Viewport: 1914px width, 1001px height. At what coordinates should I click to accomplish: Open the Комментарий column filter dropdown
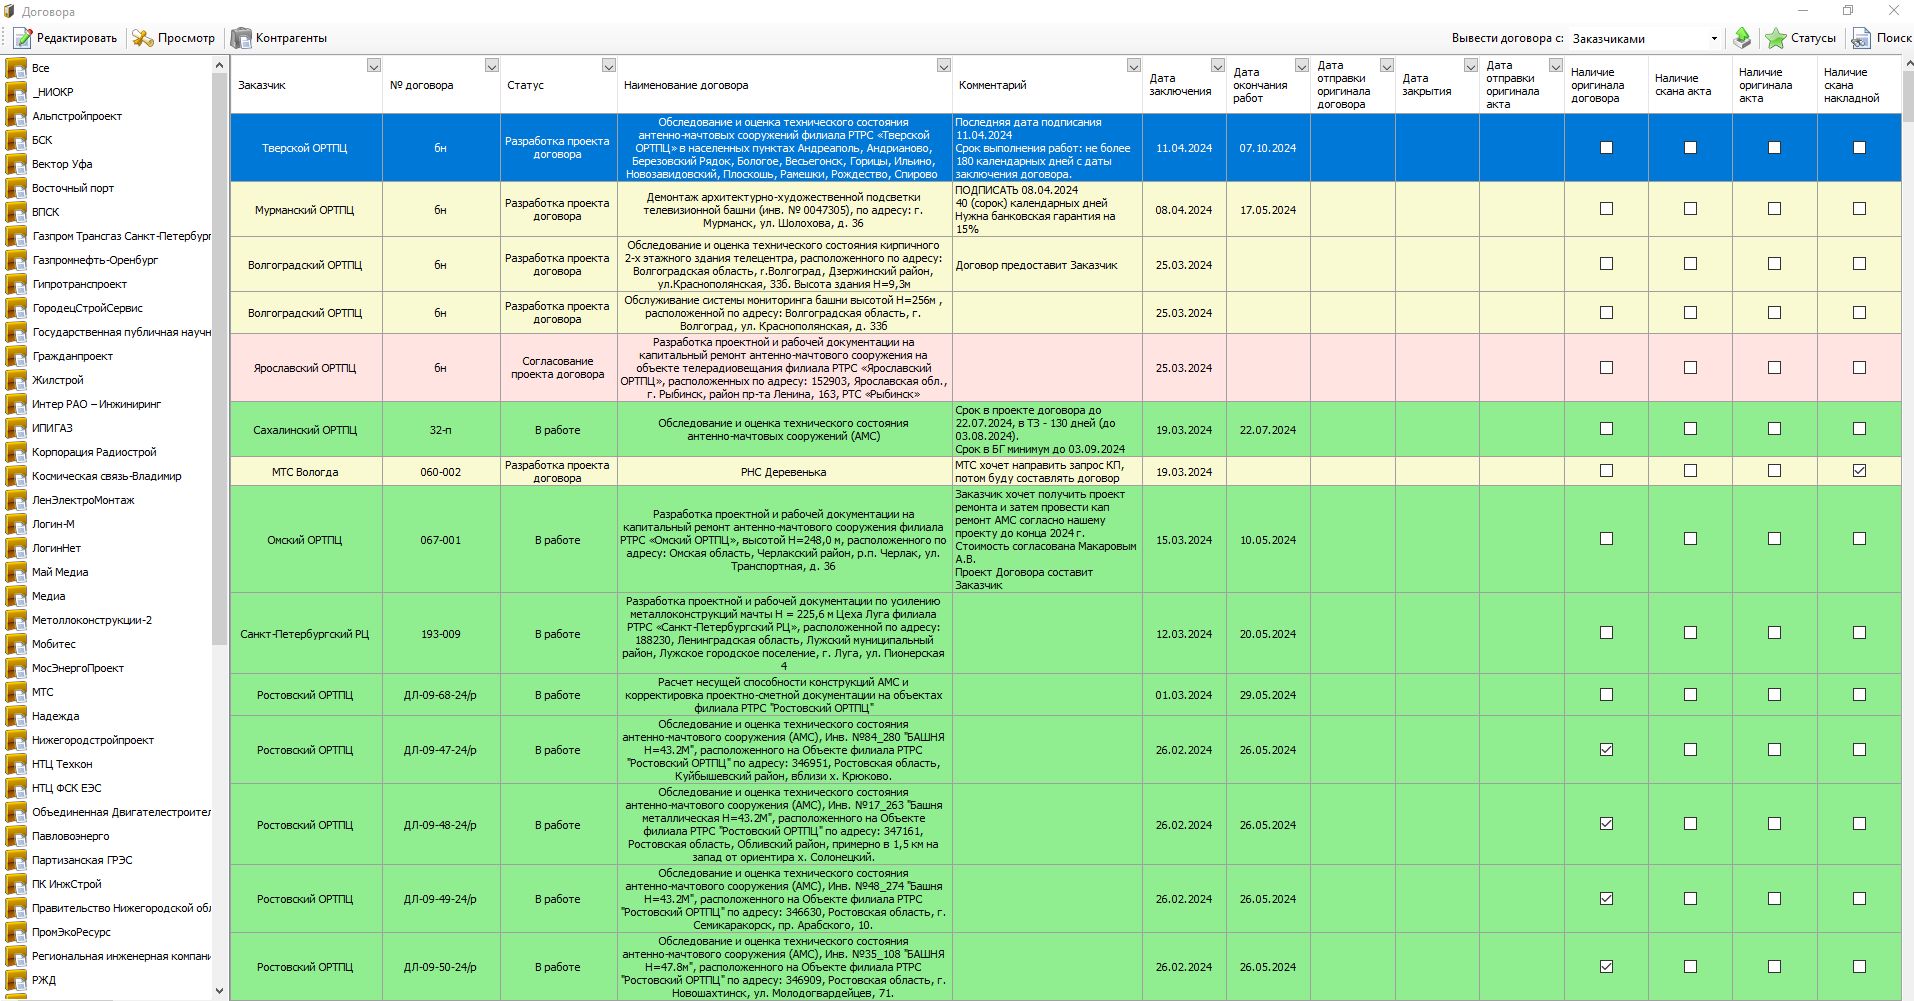click(x=1134, y=65)
